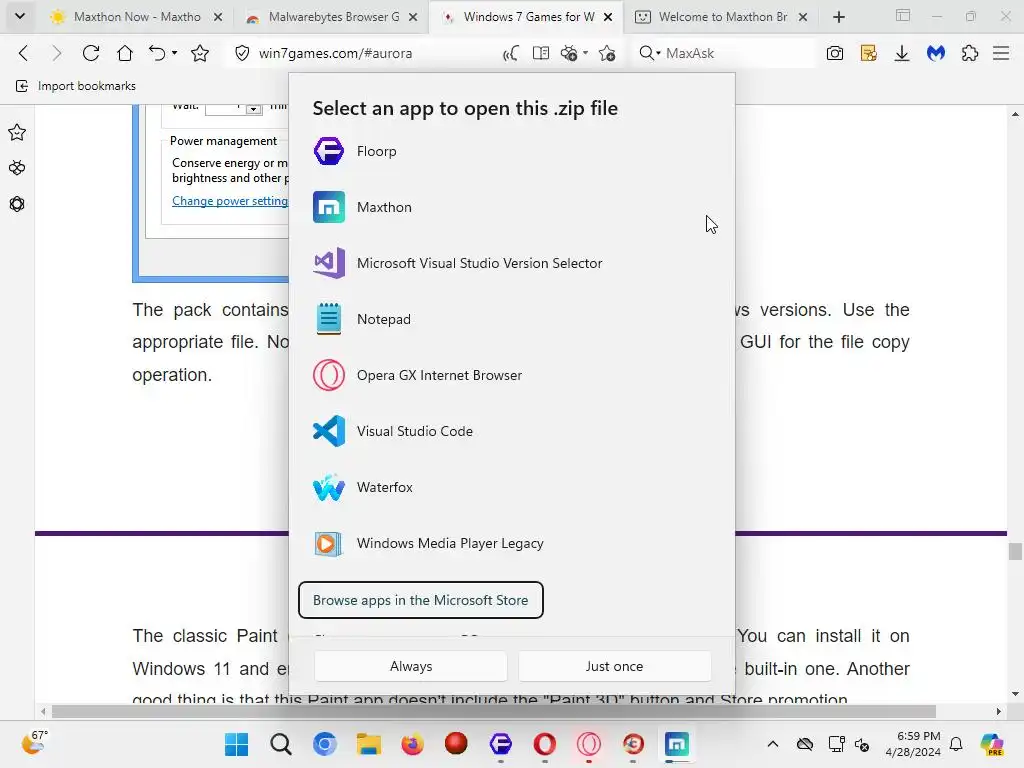The height and width of the screenshot is (768, 1024).
Task: Open the Windows Start menu
Action: click(x=236, y=744)
